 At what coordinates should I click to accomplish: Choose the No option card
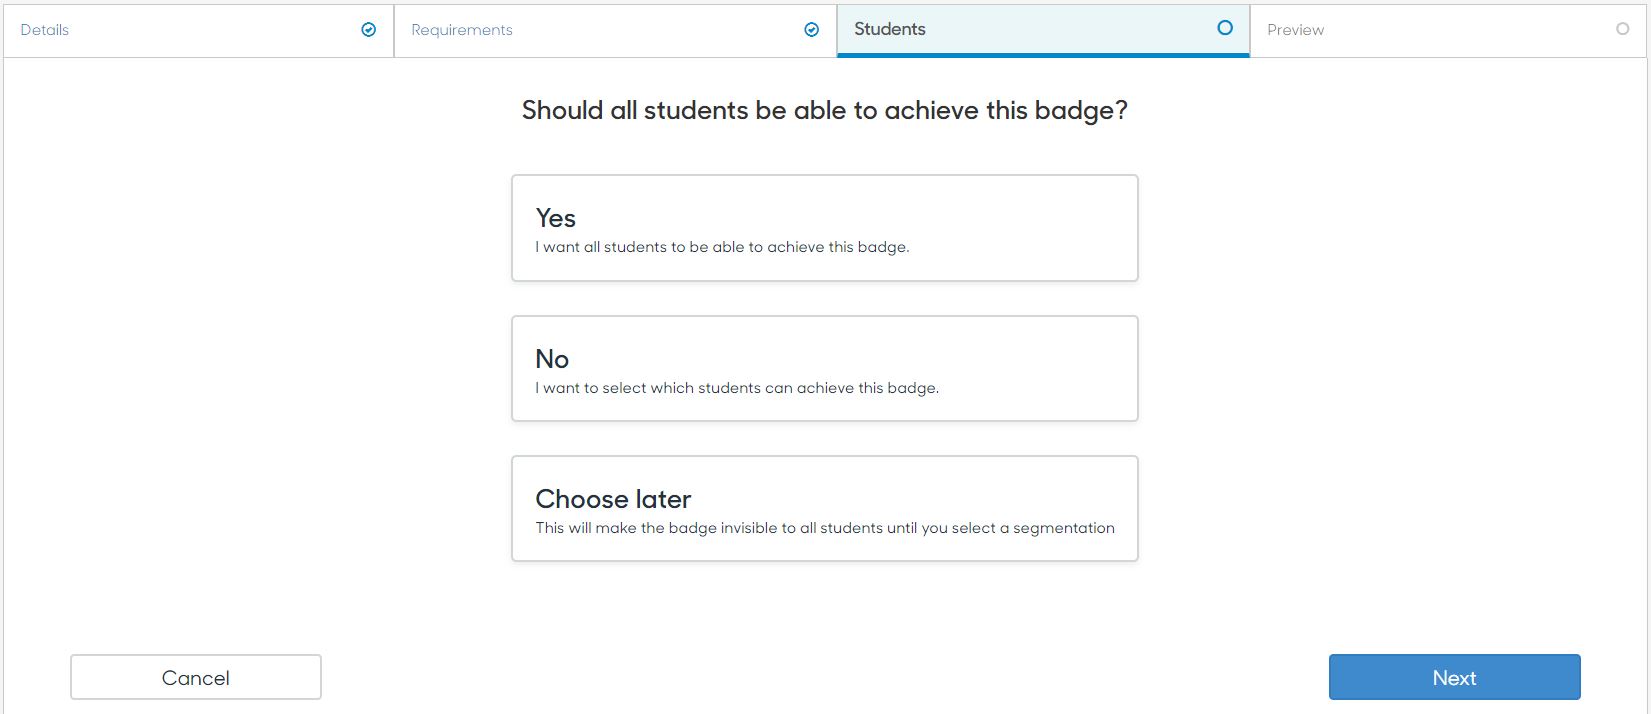pyautogui.click(x=825, y=368)
